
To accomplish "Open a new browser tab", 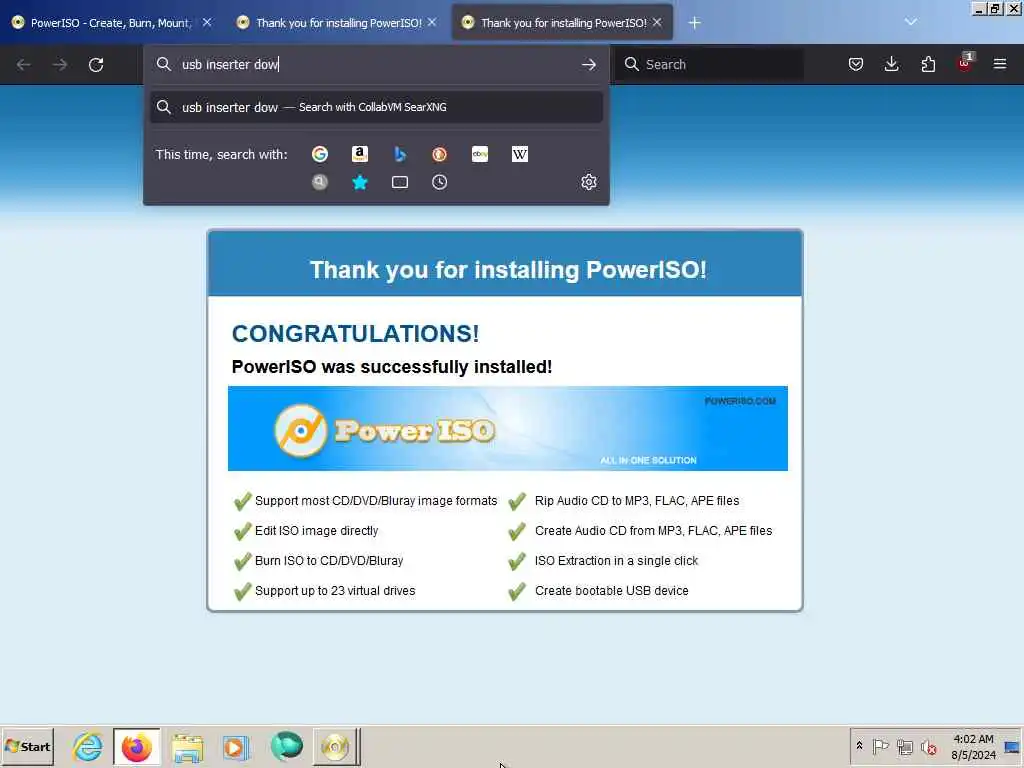I will [x=694, y=23].
